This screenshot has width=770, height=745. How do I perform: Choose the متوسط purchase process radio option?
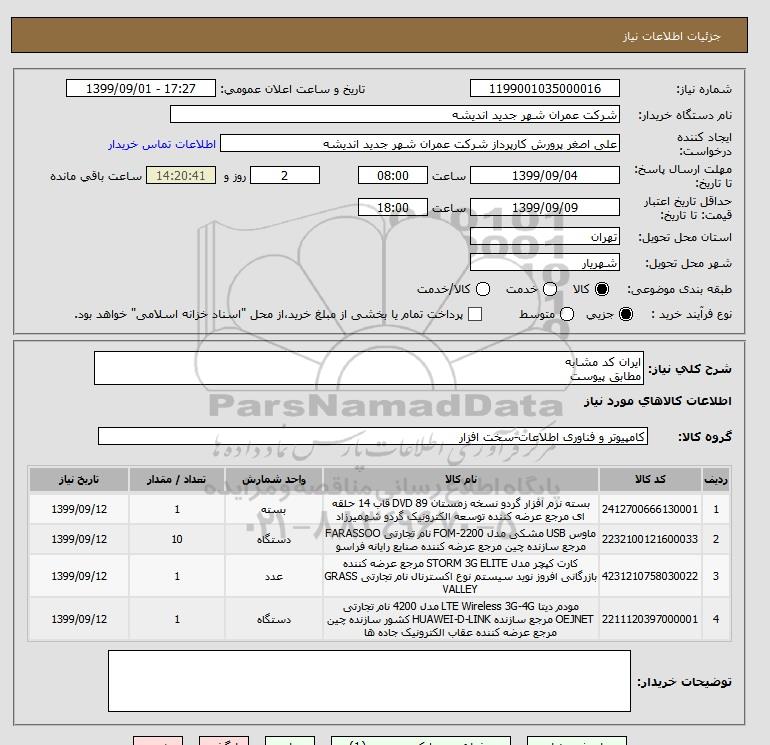tap(567, 314)
